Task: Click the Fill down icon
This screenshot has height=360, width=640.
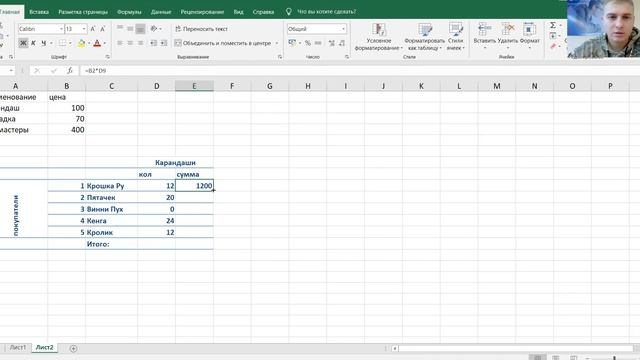Action: coord(553,36)
